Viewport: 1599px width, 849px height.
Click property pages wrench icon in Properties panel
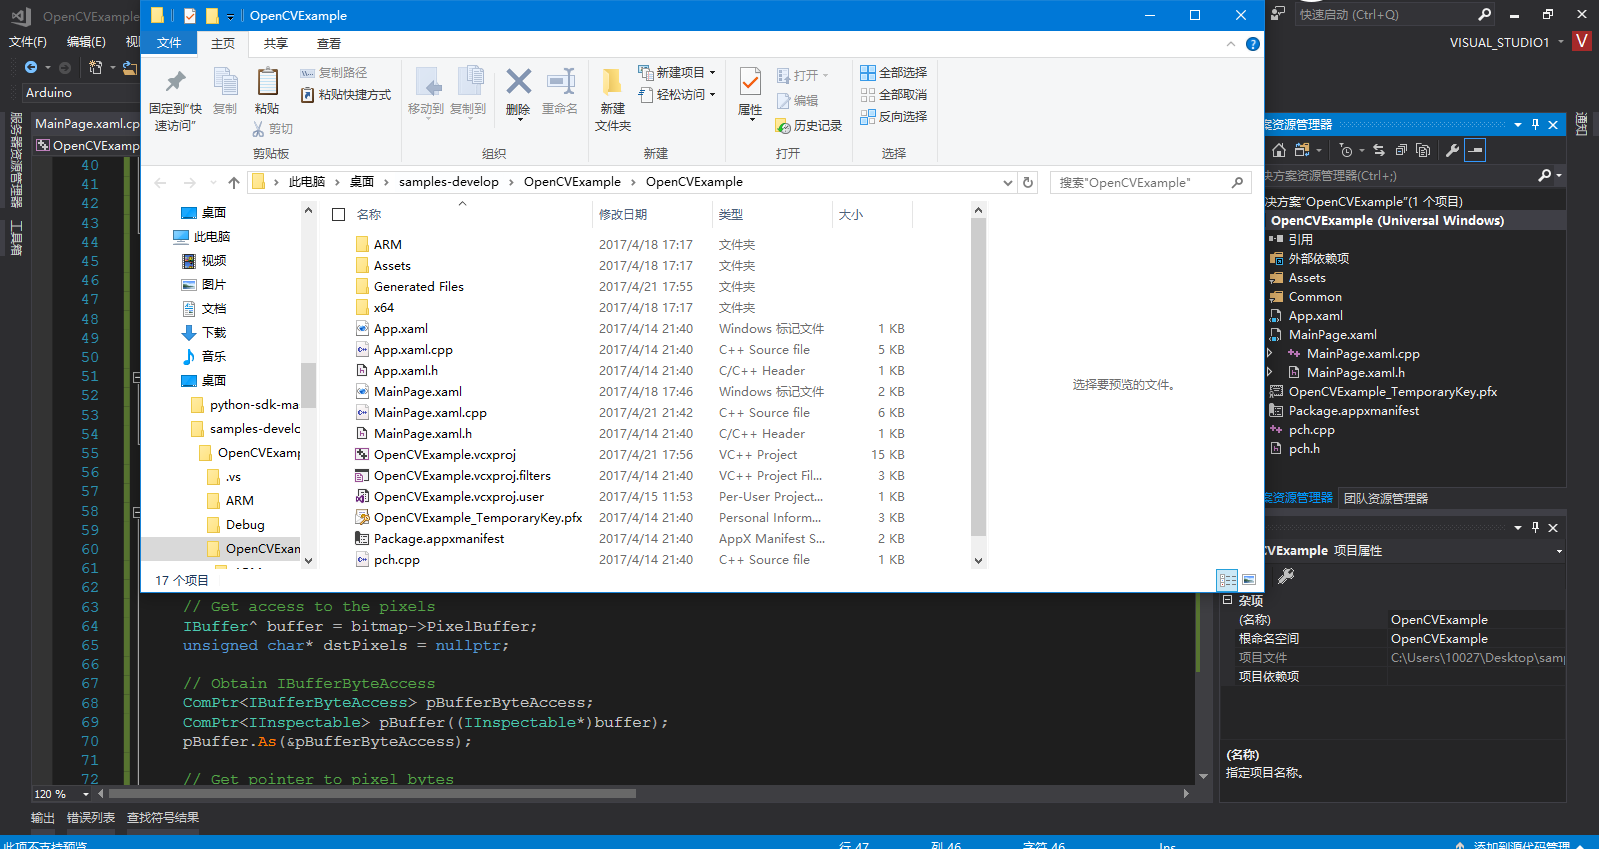click(1286, 576)
